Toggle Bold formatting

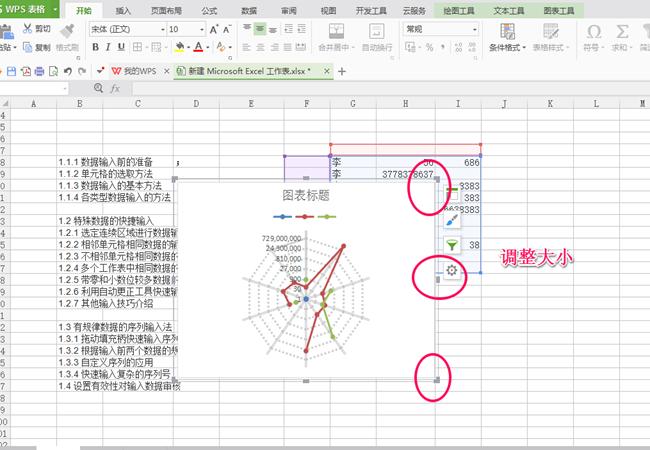[x=95, y=47]
